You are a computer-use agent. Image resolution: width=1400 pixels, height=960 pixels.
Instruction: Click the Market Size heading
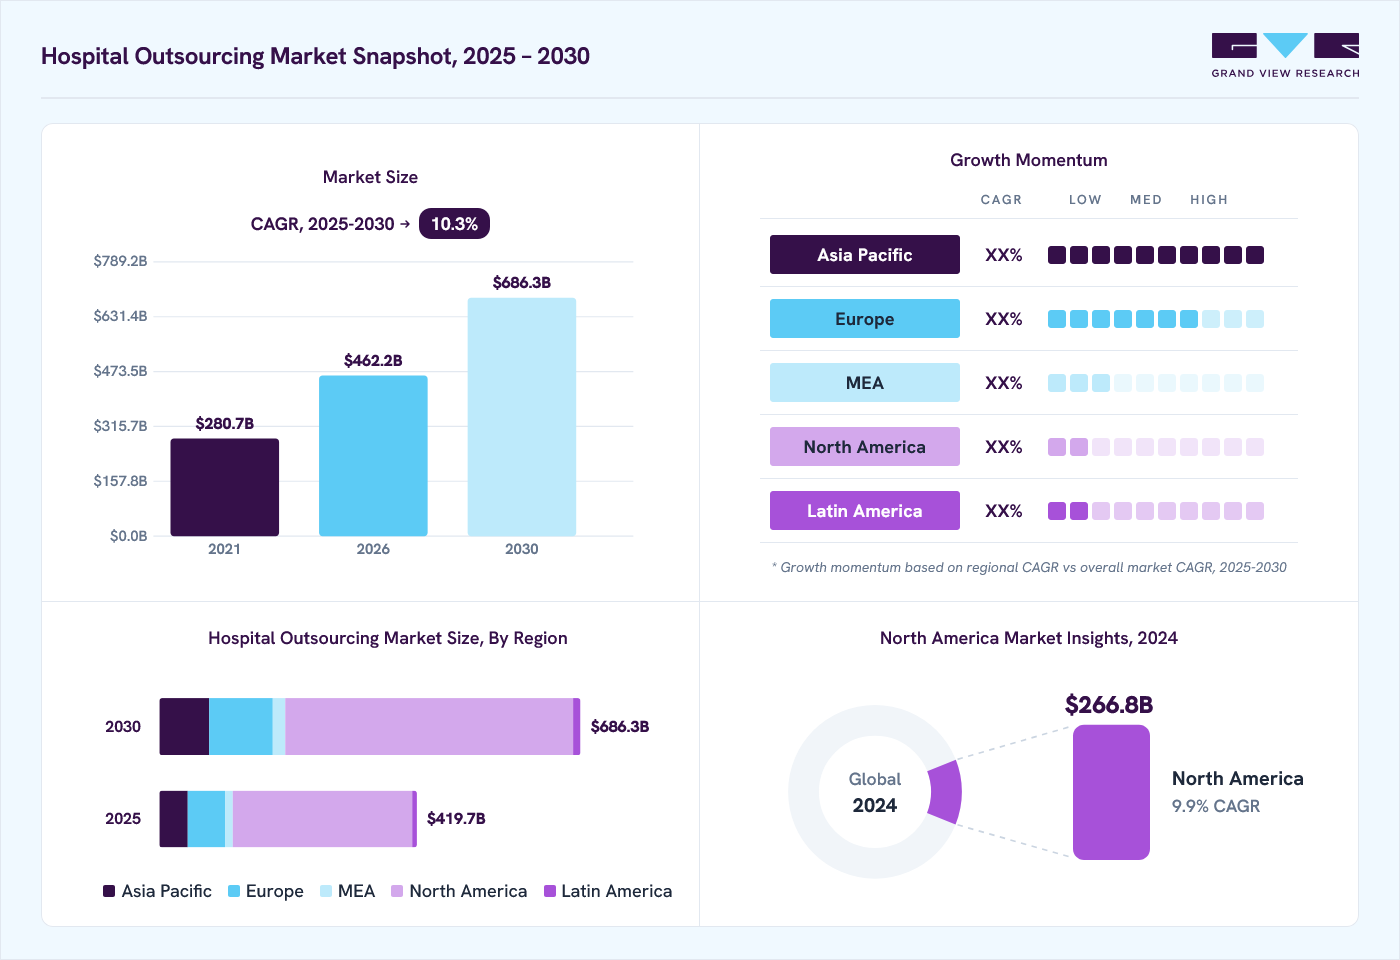(370, 177)
